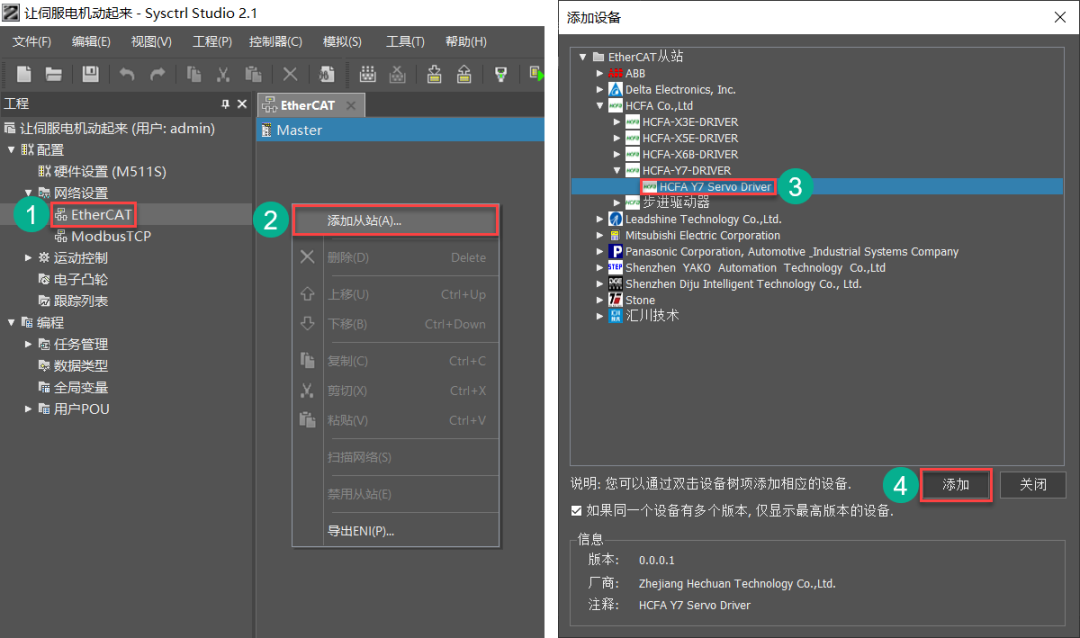Screen dimensions: 1080x638
Task: Collapse the 配置 tree node
Action: point(11,150)
